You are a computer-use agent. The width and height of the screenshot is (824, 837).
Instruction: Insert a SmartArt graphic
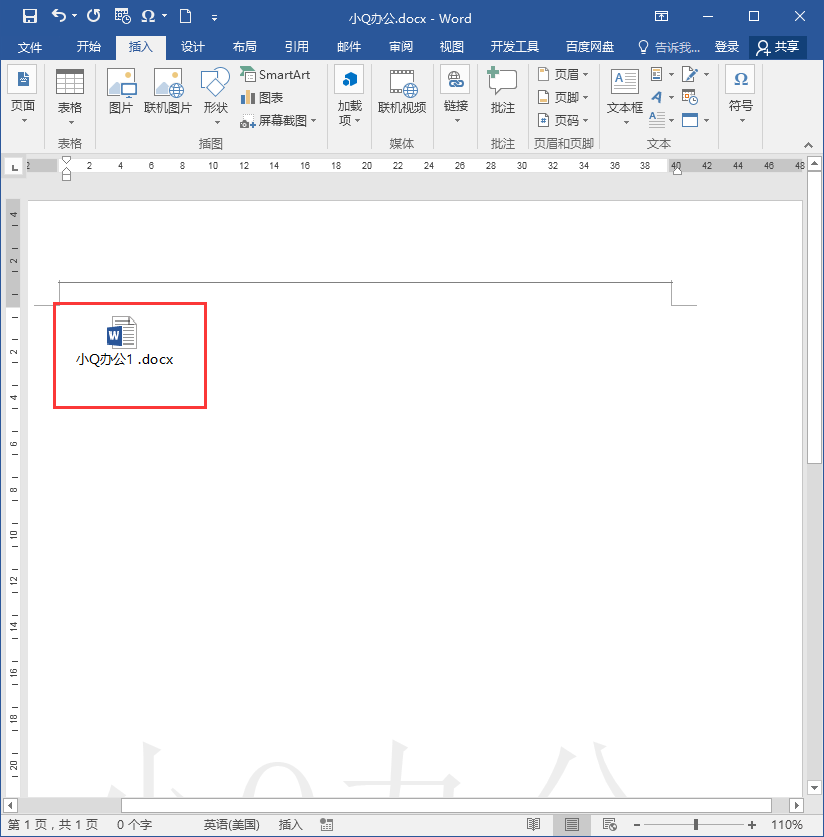275,75
